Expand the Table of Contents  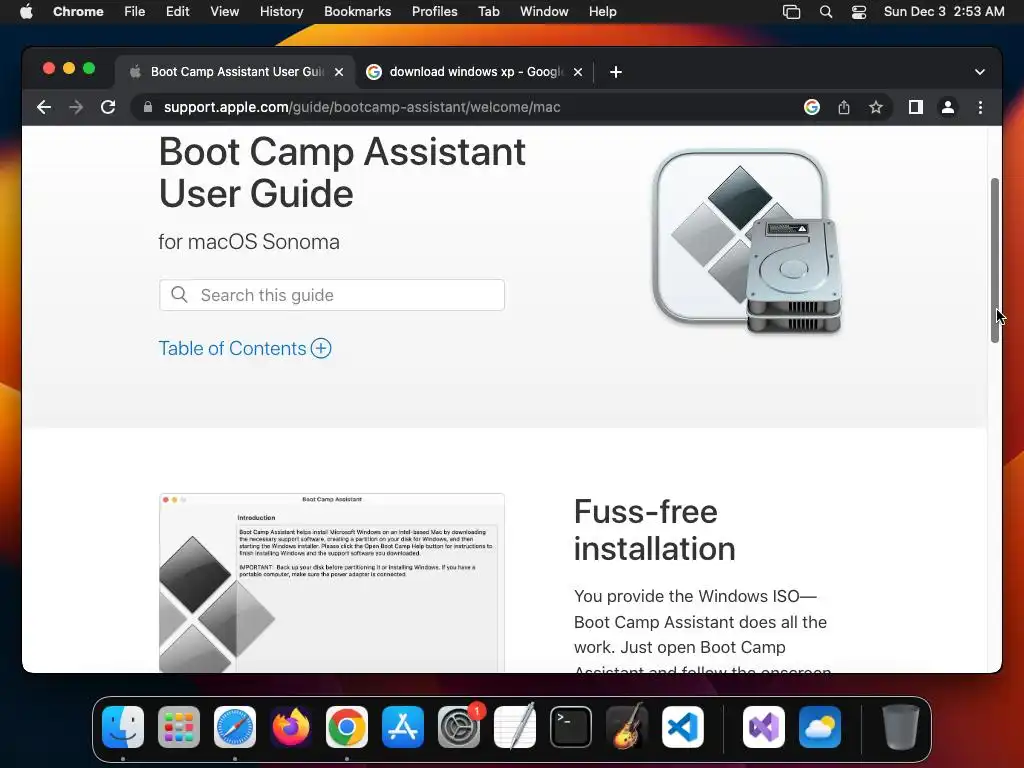tap(245, 348)
